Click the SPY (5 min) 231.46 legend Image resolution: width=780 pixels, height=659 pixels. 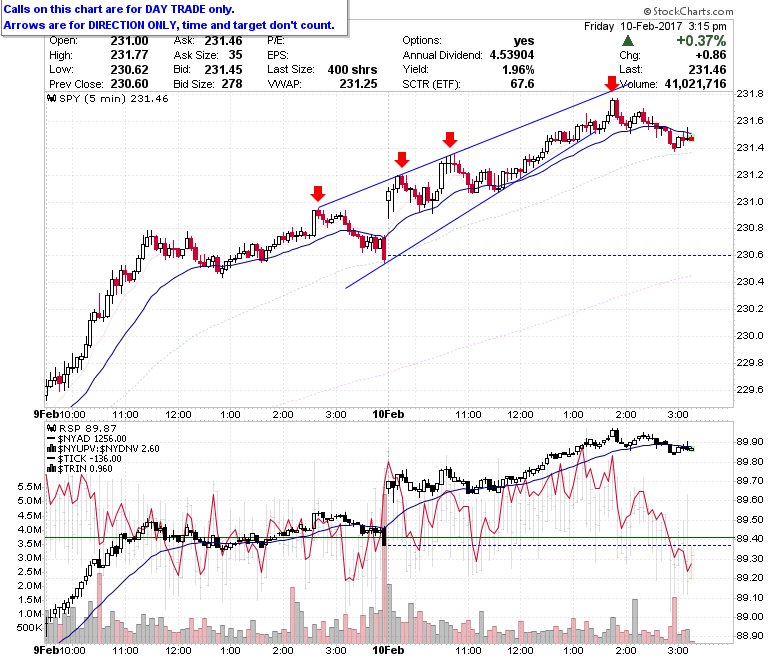pos(108,98)
